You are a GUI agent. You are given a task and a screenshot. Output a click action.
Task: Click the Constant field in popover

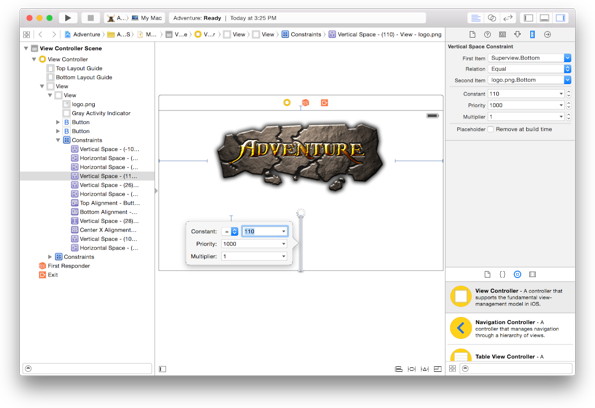(x=265, y=231)
